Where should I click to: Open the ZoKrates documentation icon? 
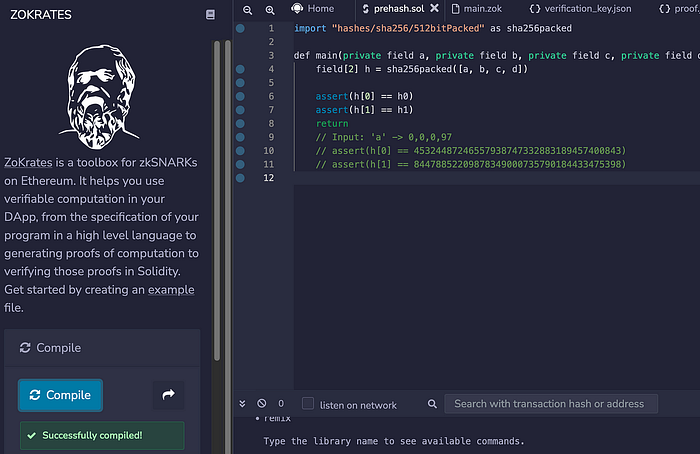(x=210, y=15)
